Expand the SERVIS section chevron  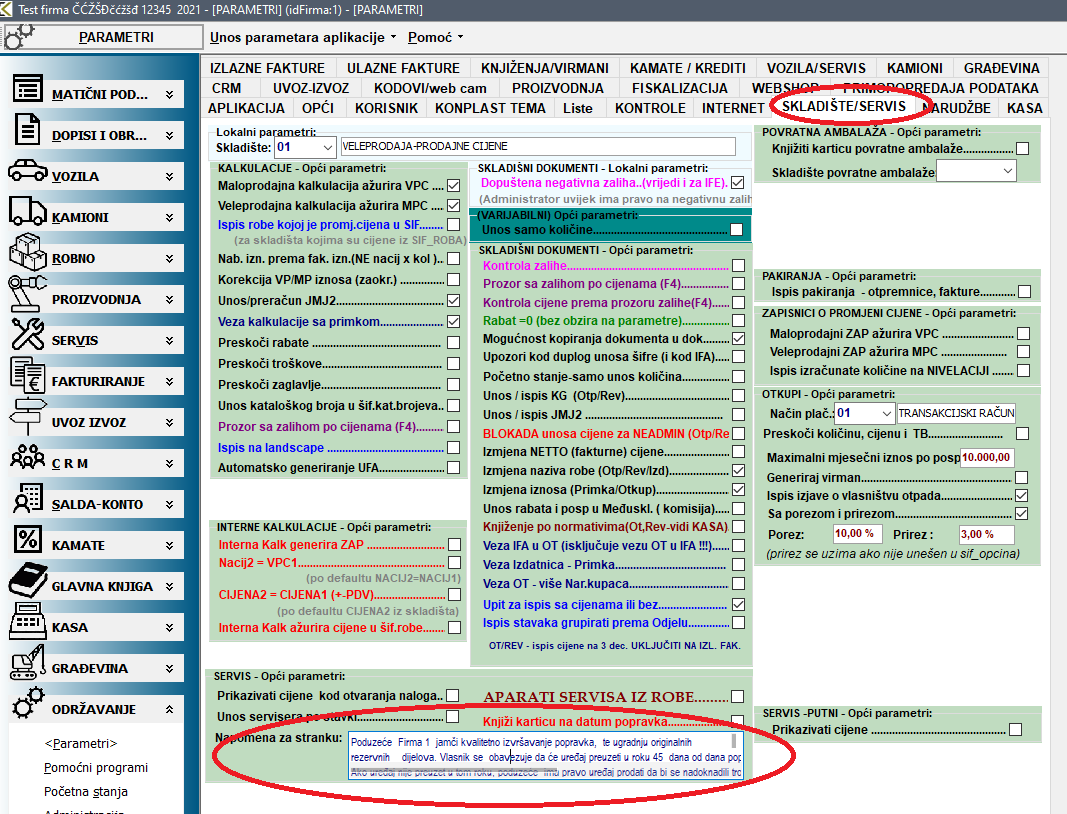[x=169, y=340]
